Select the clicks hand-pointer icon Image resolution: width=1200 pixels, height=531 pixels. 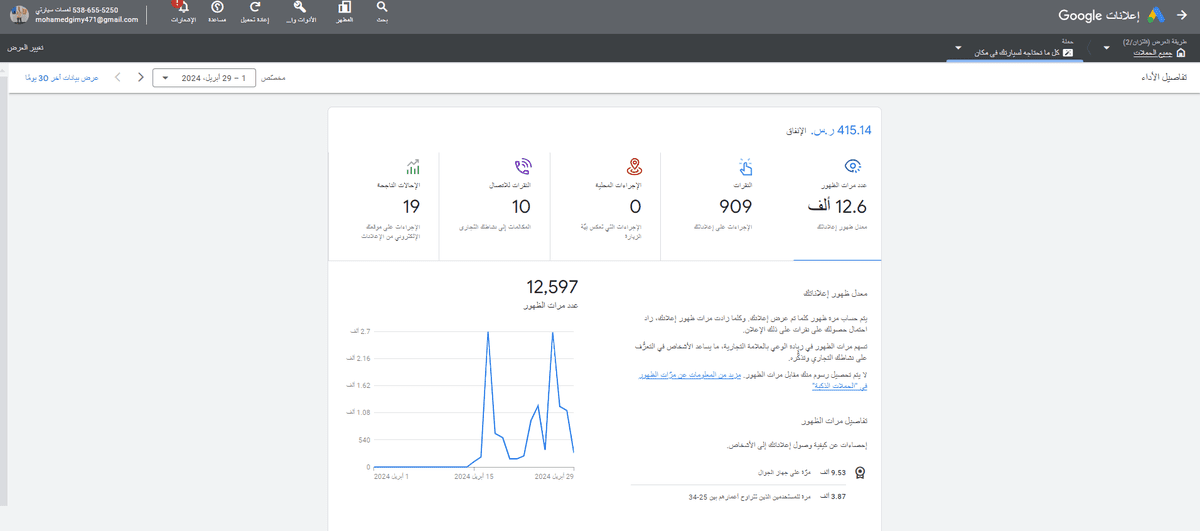(x=745, y=166)
